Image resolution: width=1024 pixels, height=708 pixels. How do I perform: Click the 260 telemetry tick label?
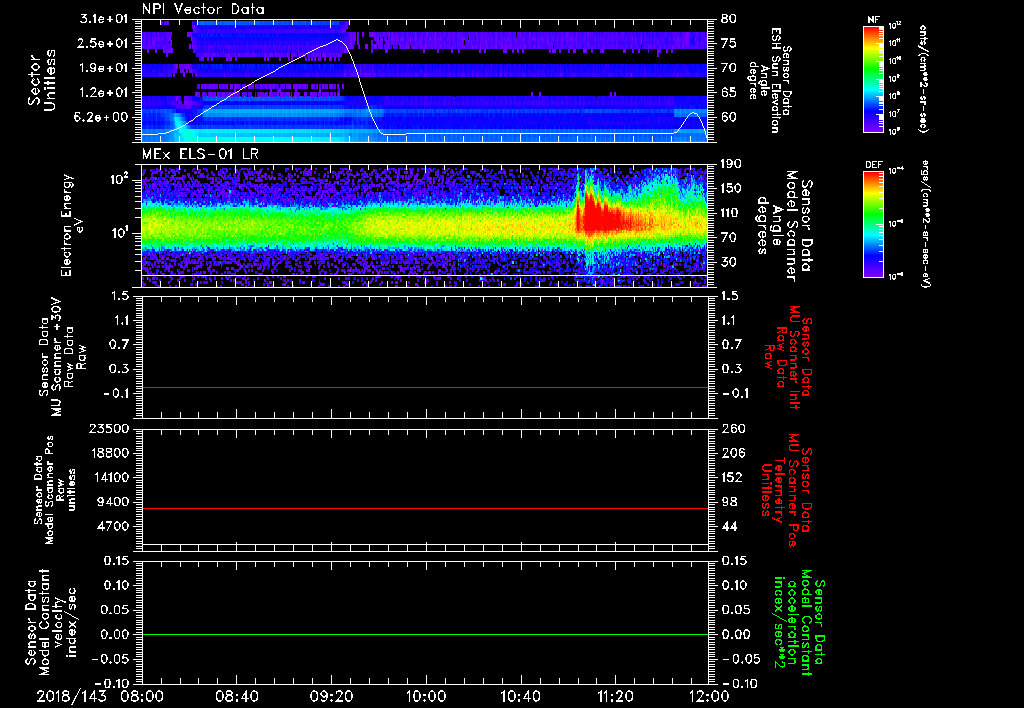(733, 429)
